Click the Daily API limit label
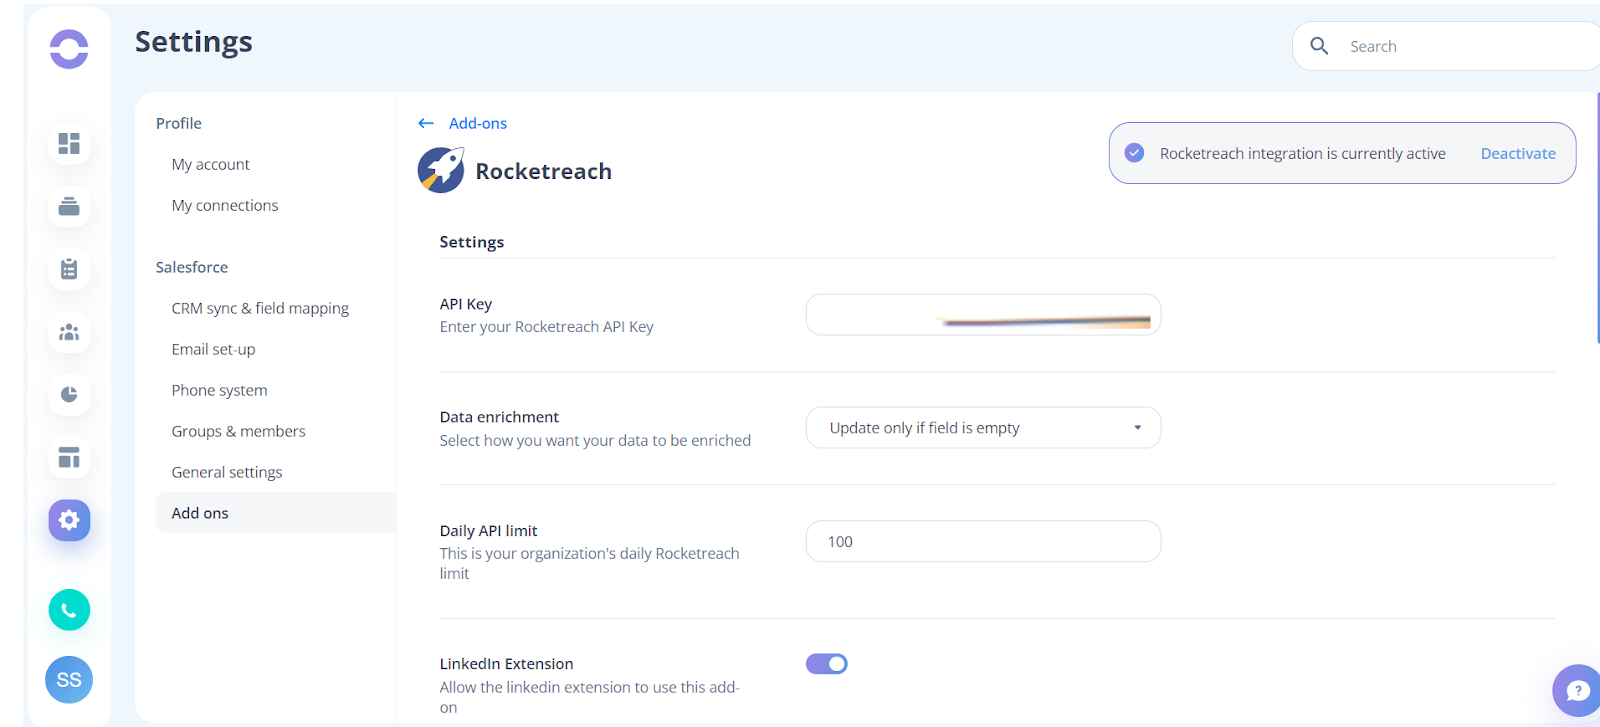Image resolution: width=1600 pixels, height=727 pixels. click(489, 531)
